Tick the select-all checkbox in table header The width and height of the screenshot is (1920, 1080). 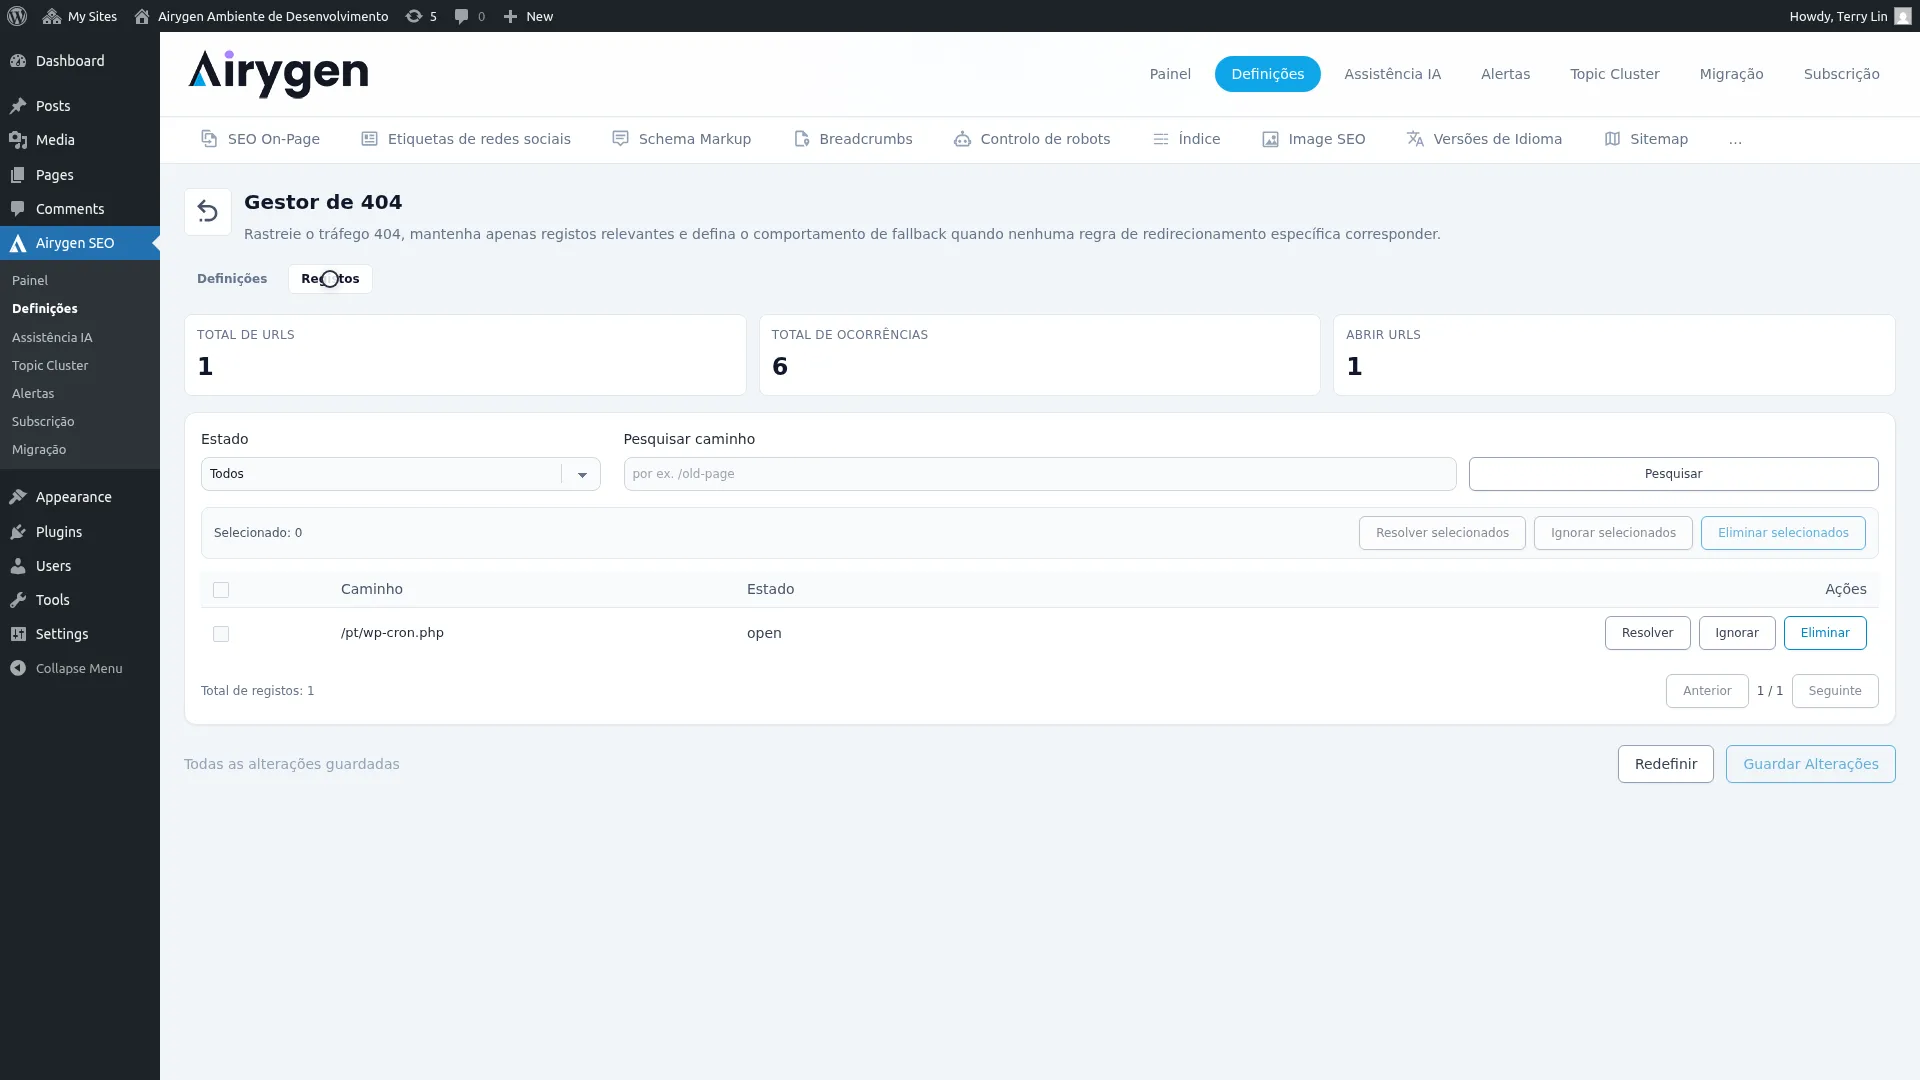221,590
